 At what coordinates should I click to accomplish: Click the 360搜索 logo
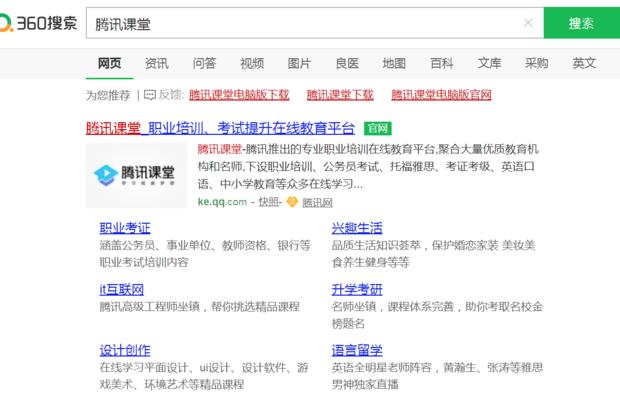coord(38,23)
